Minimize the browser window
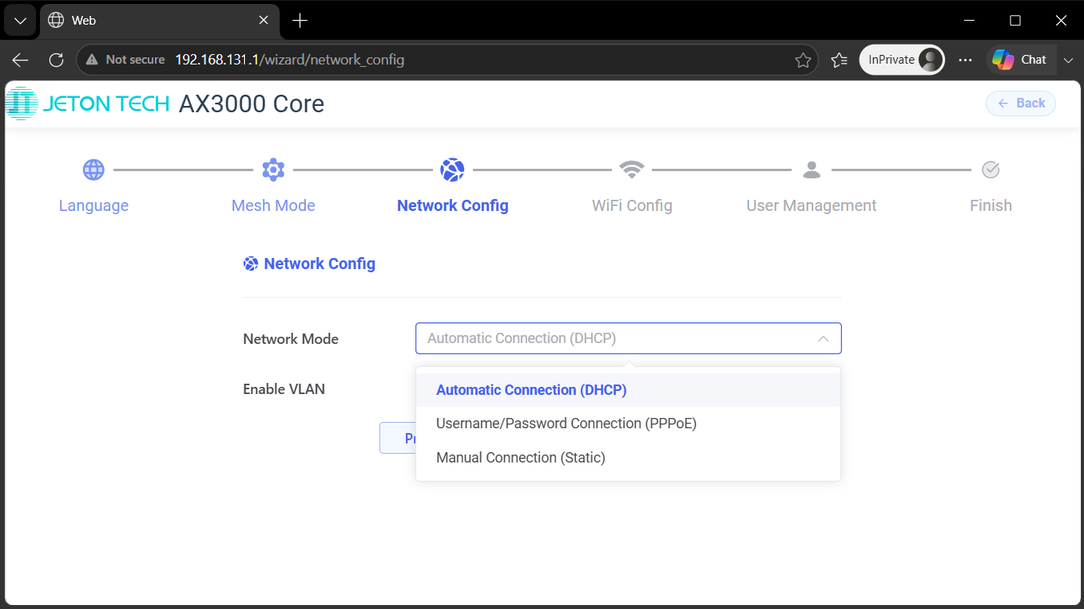Image resolution: width=1084 pixels, height=609 pixels. [x=969, y=21]
